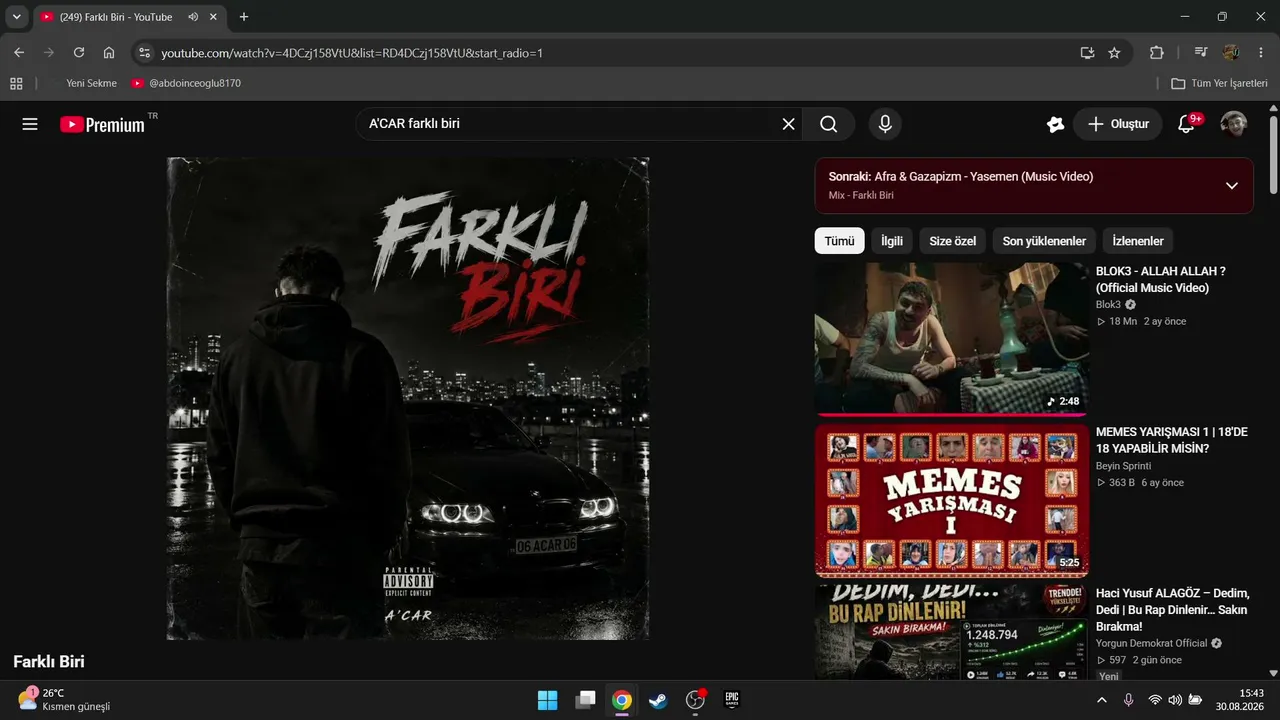
Task: Switch to Chrome on the taskbar
Action: click(622, 700)
